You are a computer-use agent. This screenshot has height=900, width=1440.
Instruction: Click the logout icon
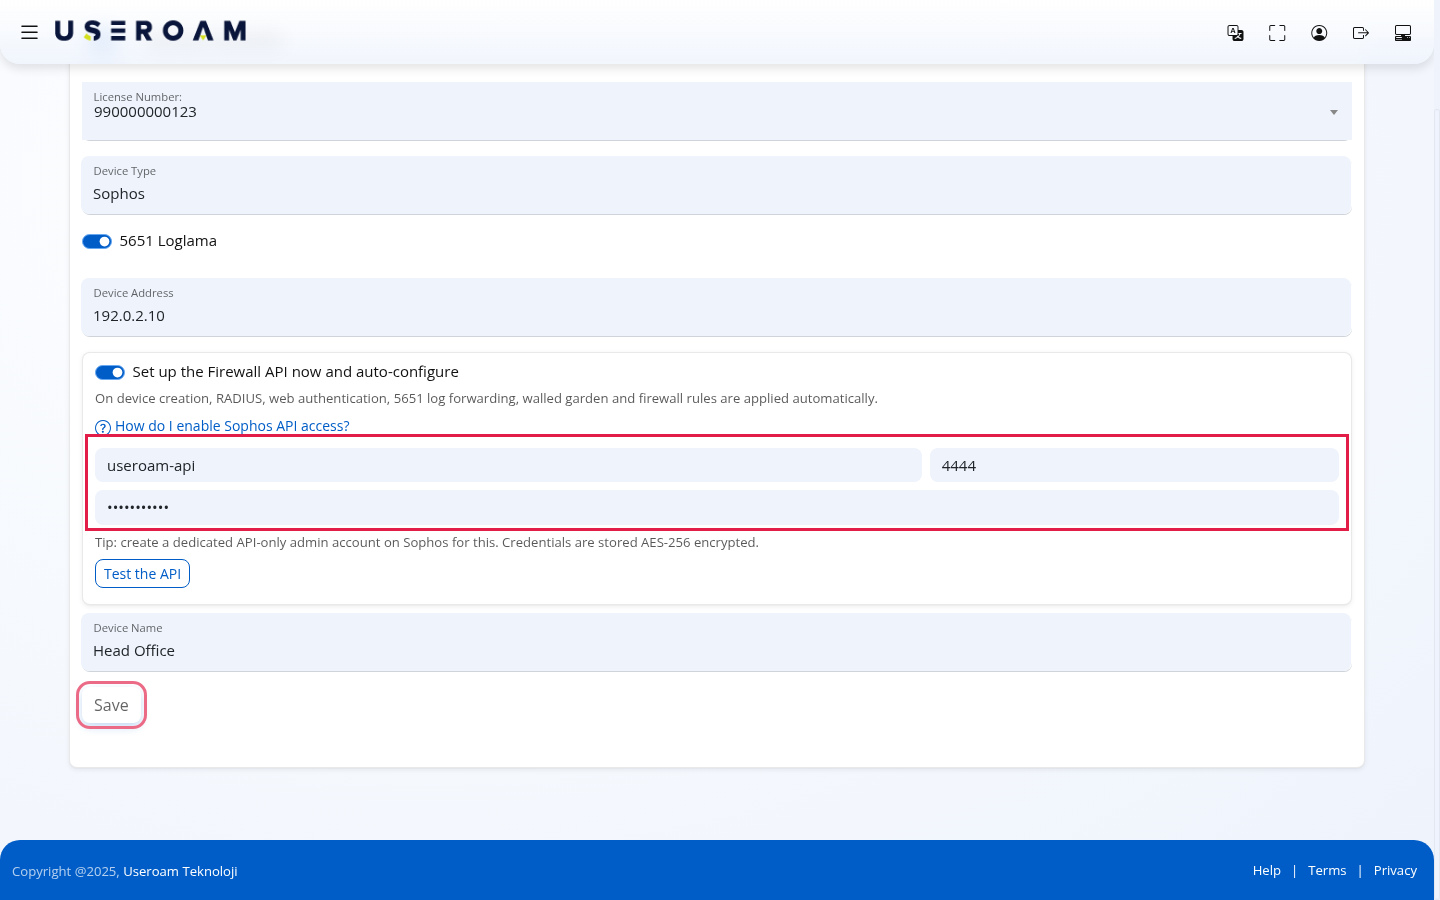[1361, 33]
